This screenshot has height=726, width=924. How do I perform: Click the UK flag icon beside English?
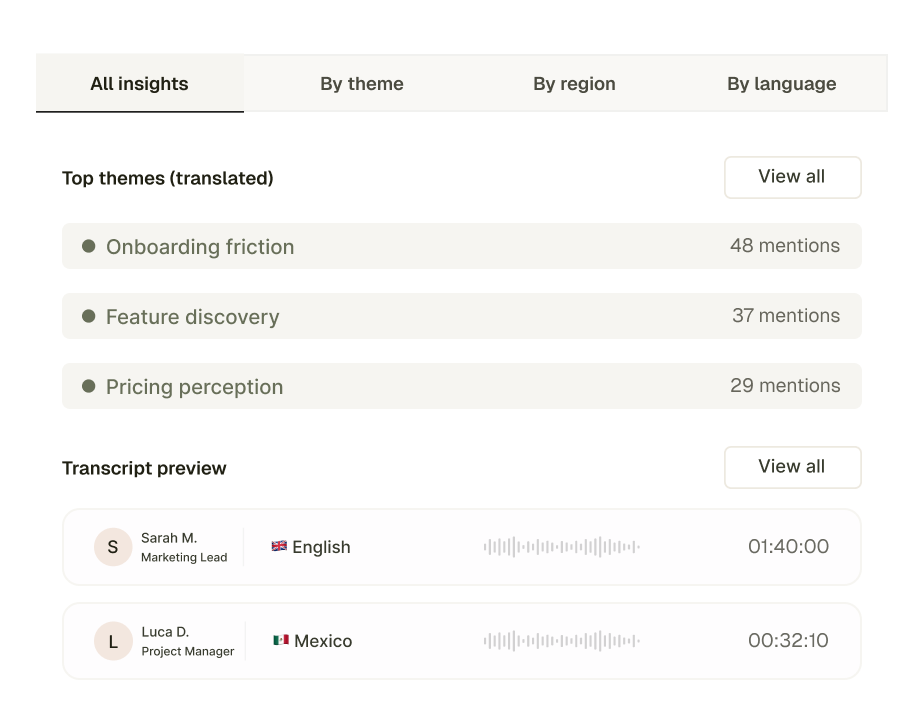pyautogui.click(x=279, y=546)
